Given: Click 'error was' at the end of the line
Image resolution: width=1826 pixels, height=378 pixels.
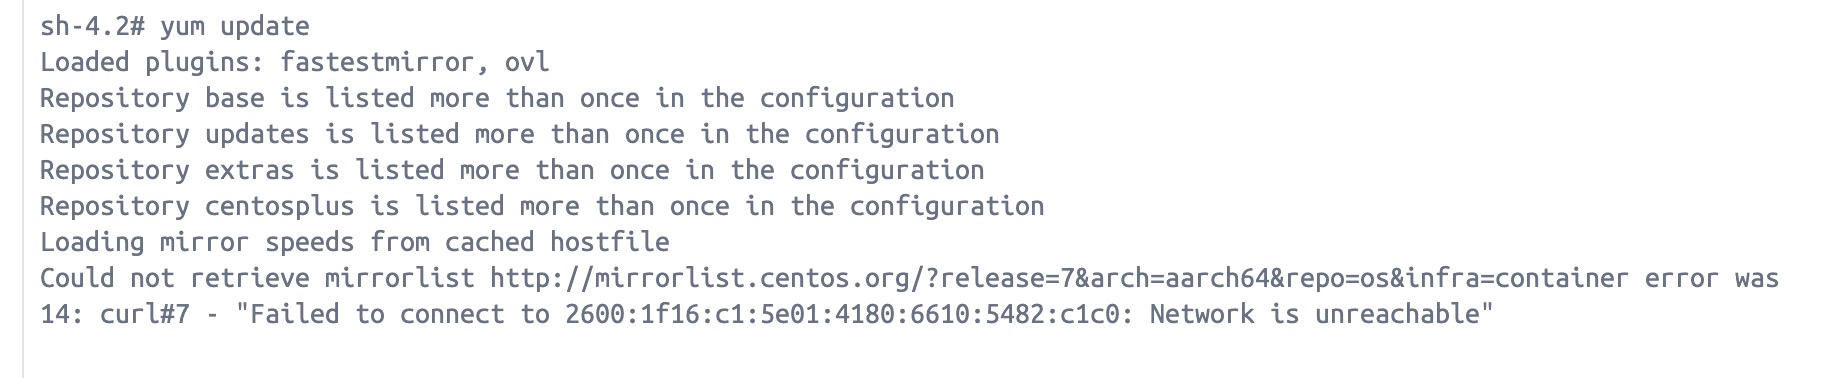Looking at the screenshot, I should (x=1712, y=278).
